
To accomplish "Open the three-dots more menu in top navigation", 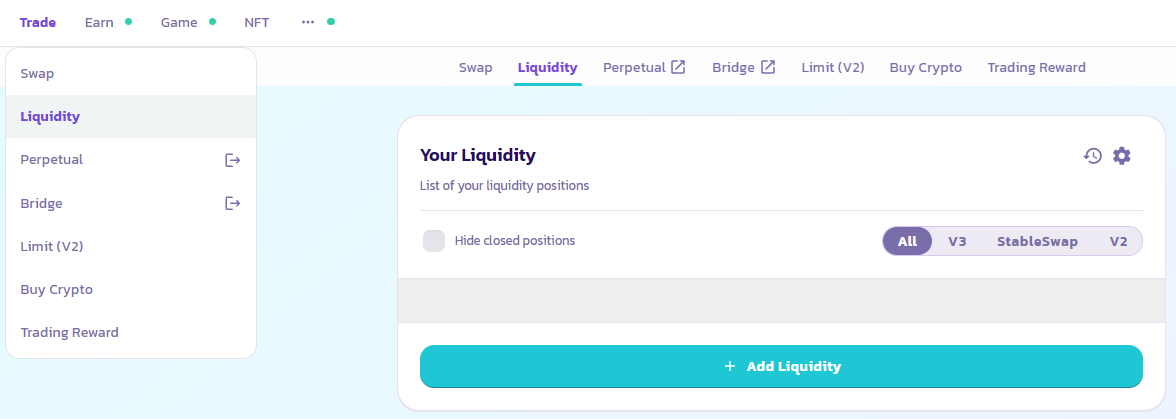I will (x=308, y=22).
